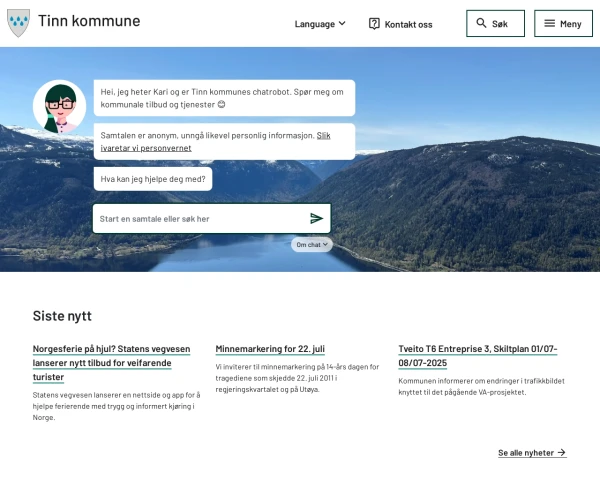Open the Meny hamburger menu button
The width and height of the screenshot is (600, 480).
point(563,24)
